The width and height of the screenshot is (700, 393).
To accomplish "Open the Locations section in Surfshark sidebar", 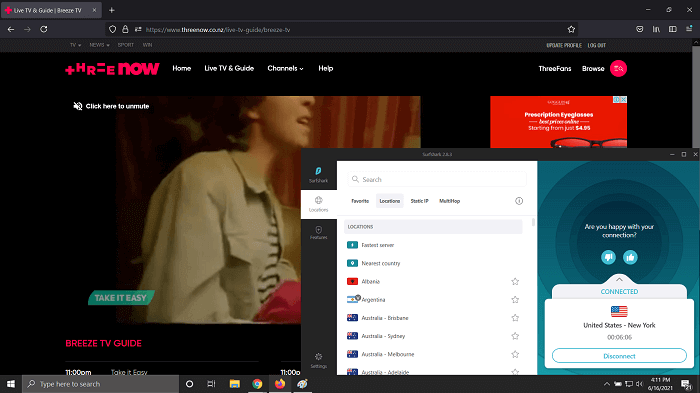I will [318, 204].
